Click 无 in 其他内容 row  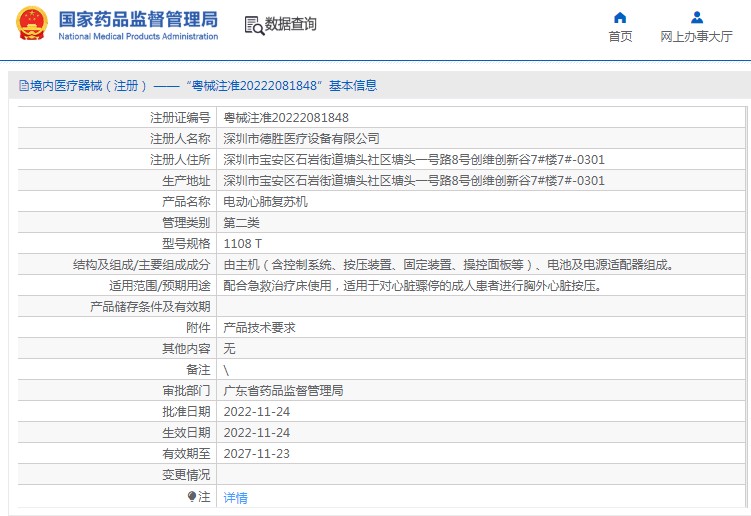tap(229, 349)
